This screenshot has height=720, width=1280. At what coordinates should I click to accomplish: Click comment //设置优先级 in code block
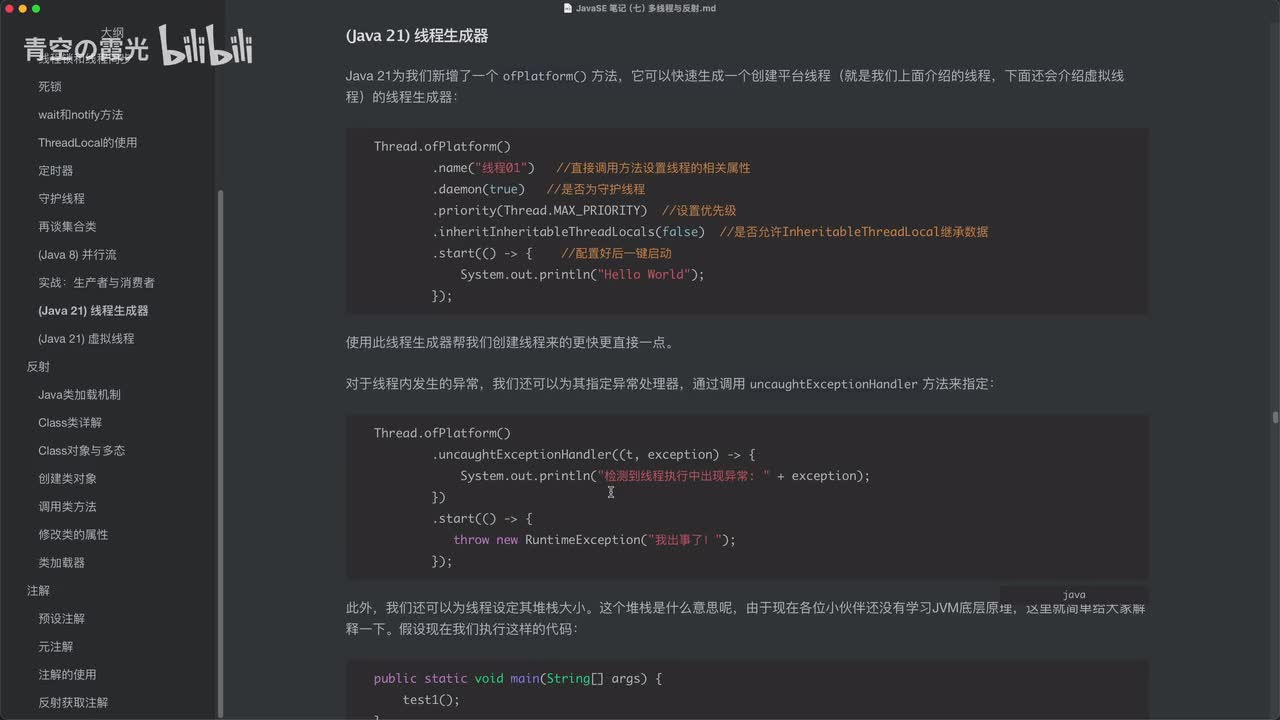click(699, 210)
